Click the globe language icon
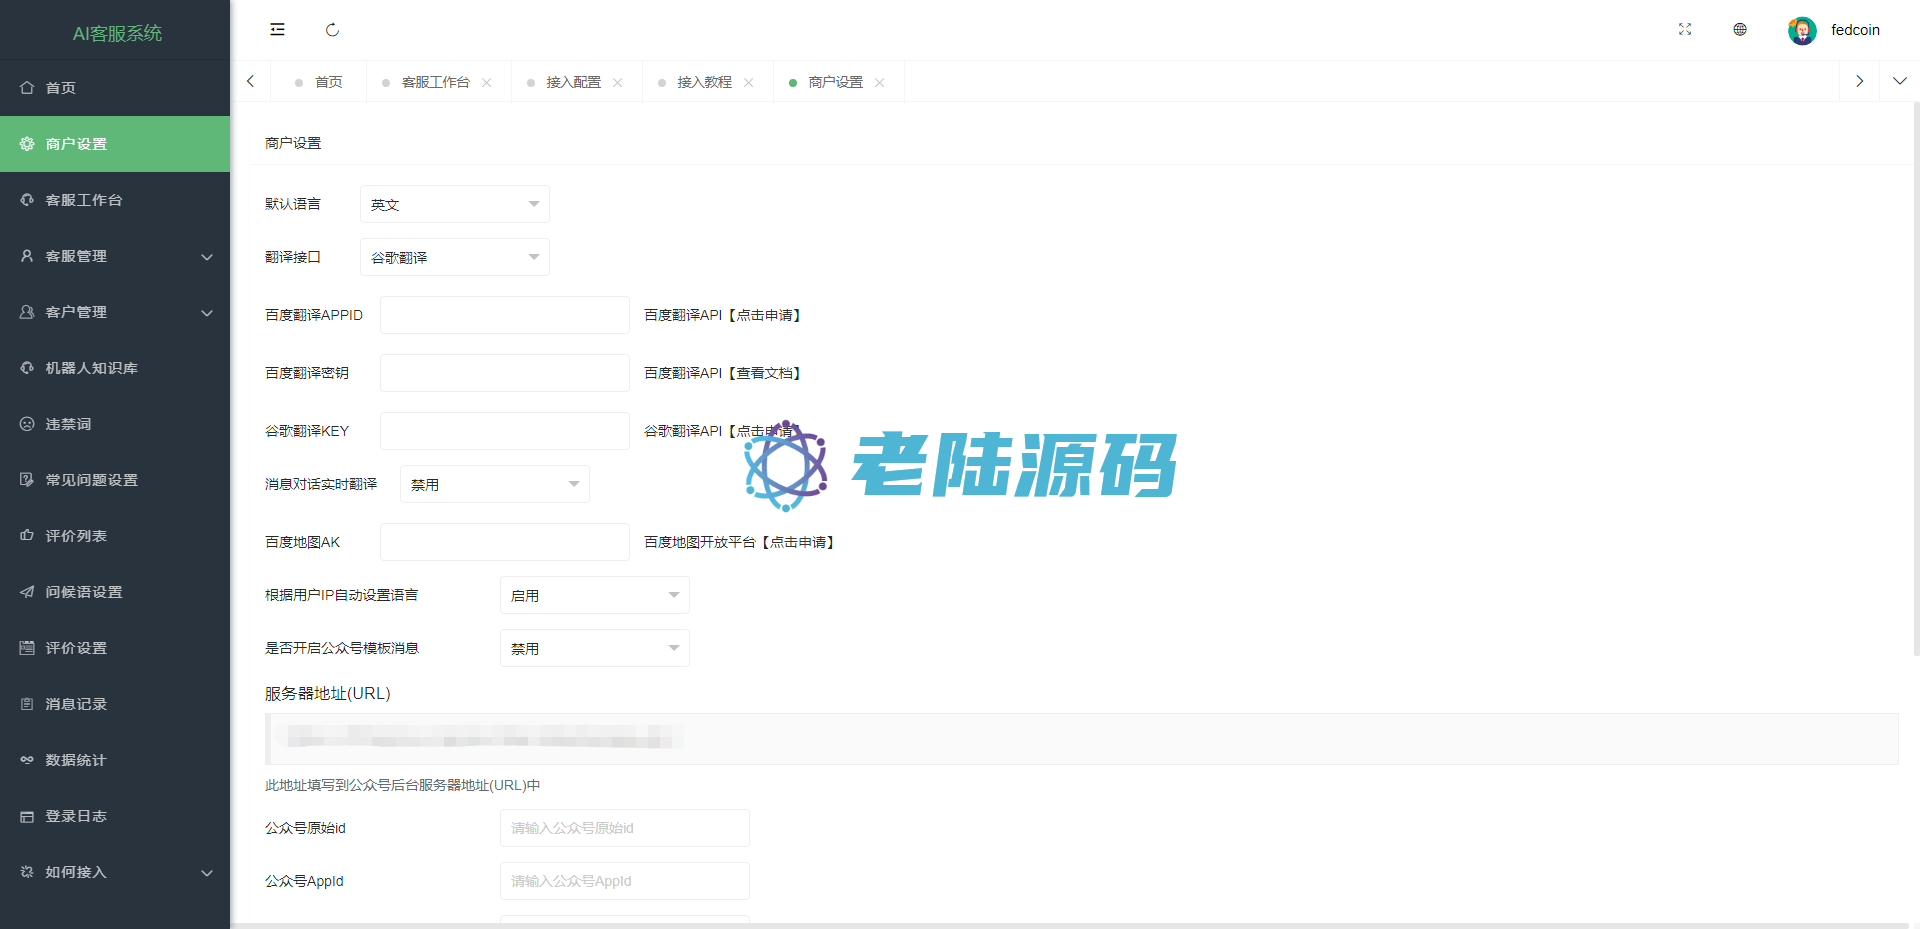This screenshot has width=1920, height=929. pyautogui.click(x=1740, y=30)
